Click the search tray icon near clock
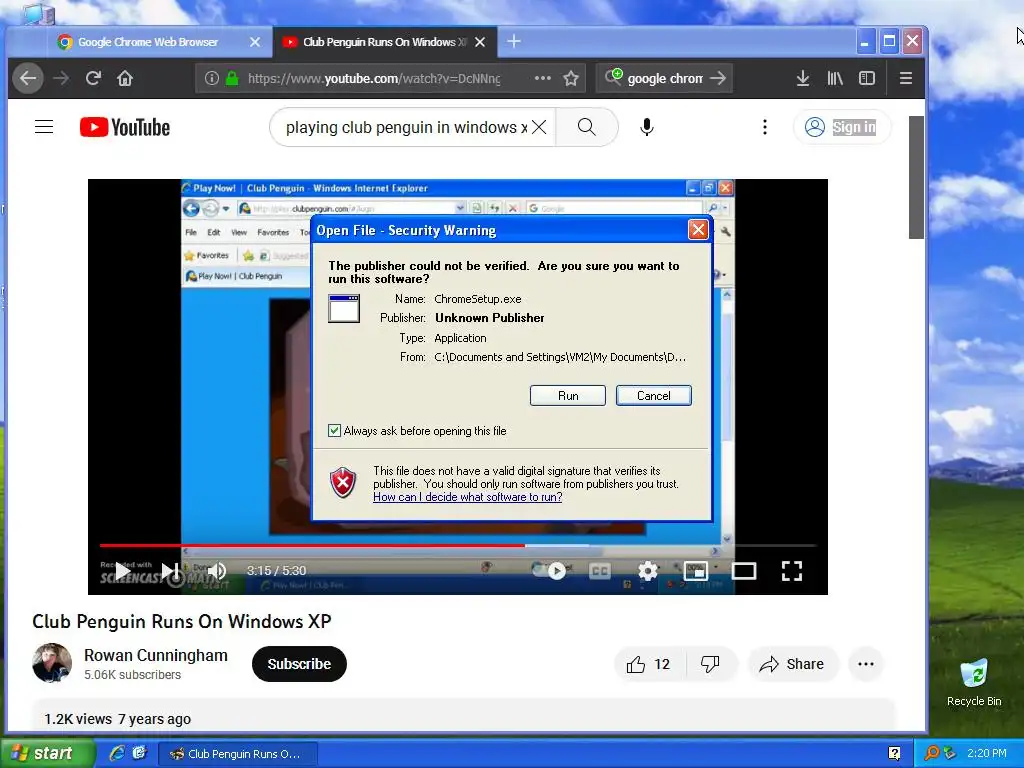Image resolution: width=1024 pixels, height=768 pixels. click(931, 754)
